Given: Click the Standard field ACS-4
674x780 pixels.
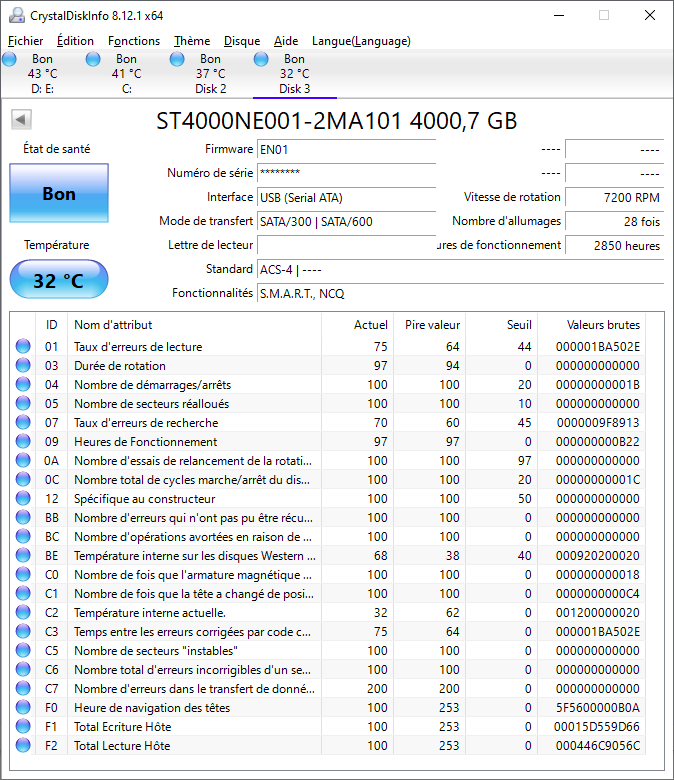Looking at the screenshot, I should click(461, 270).
